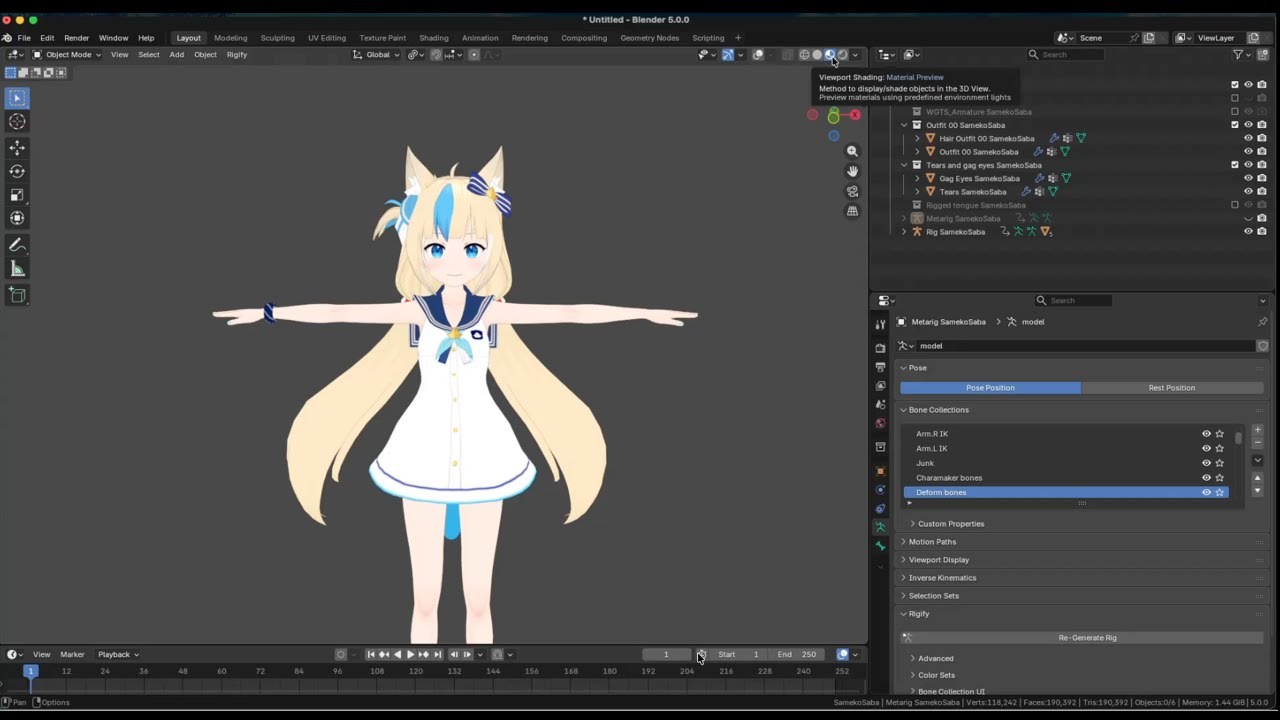Viewport: 1280px width, 720px height.
Task: Expand Tears SamekoSaba object in outliner
Action: click(x=917, y=191)
